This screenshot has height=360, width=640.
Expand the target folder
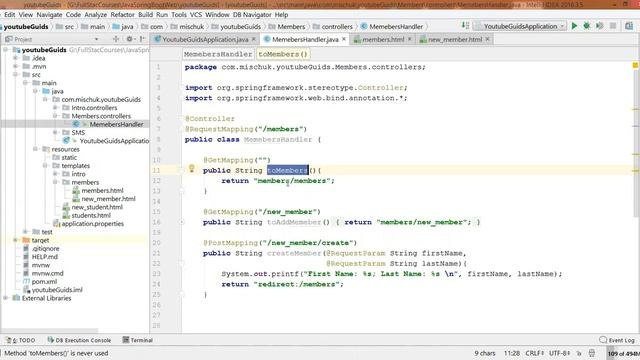(x=16, y=240)
